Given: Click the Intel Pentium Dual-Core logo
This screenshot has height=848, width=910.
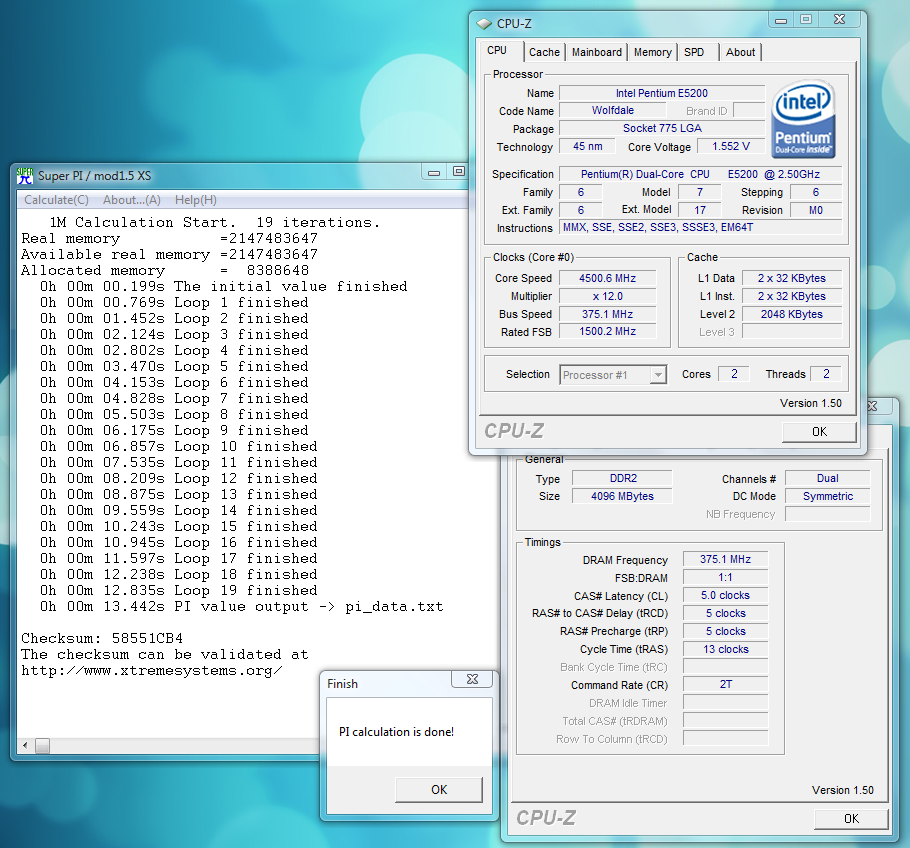Looking at the screenshot, I should pos(803,119).
